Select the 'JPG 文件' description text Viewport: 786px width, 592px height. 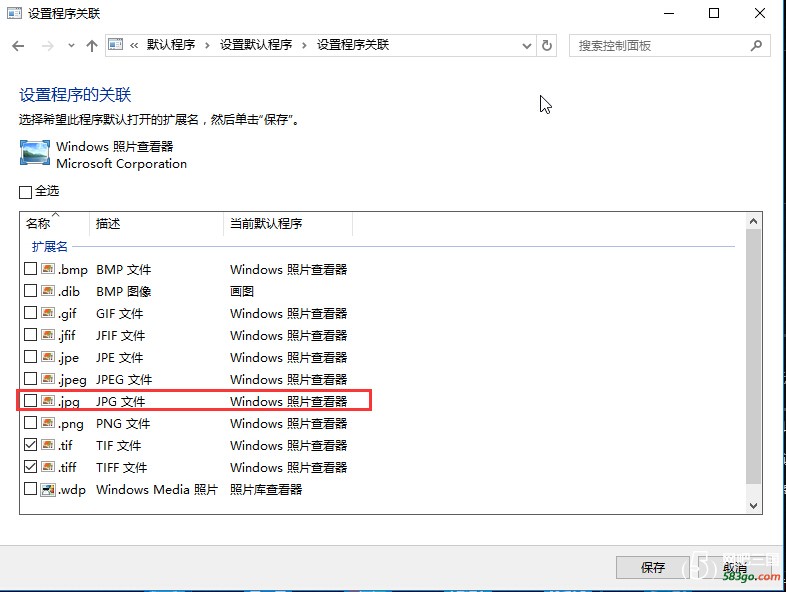121,401
